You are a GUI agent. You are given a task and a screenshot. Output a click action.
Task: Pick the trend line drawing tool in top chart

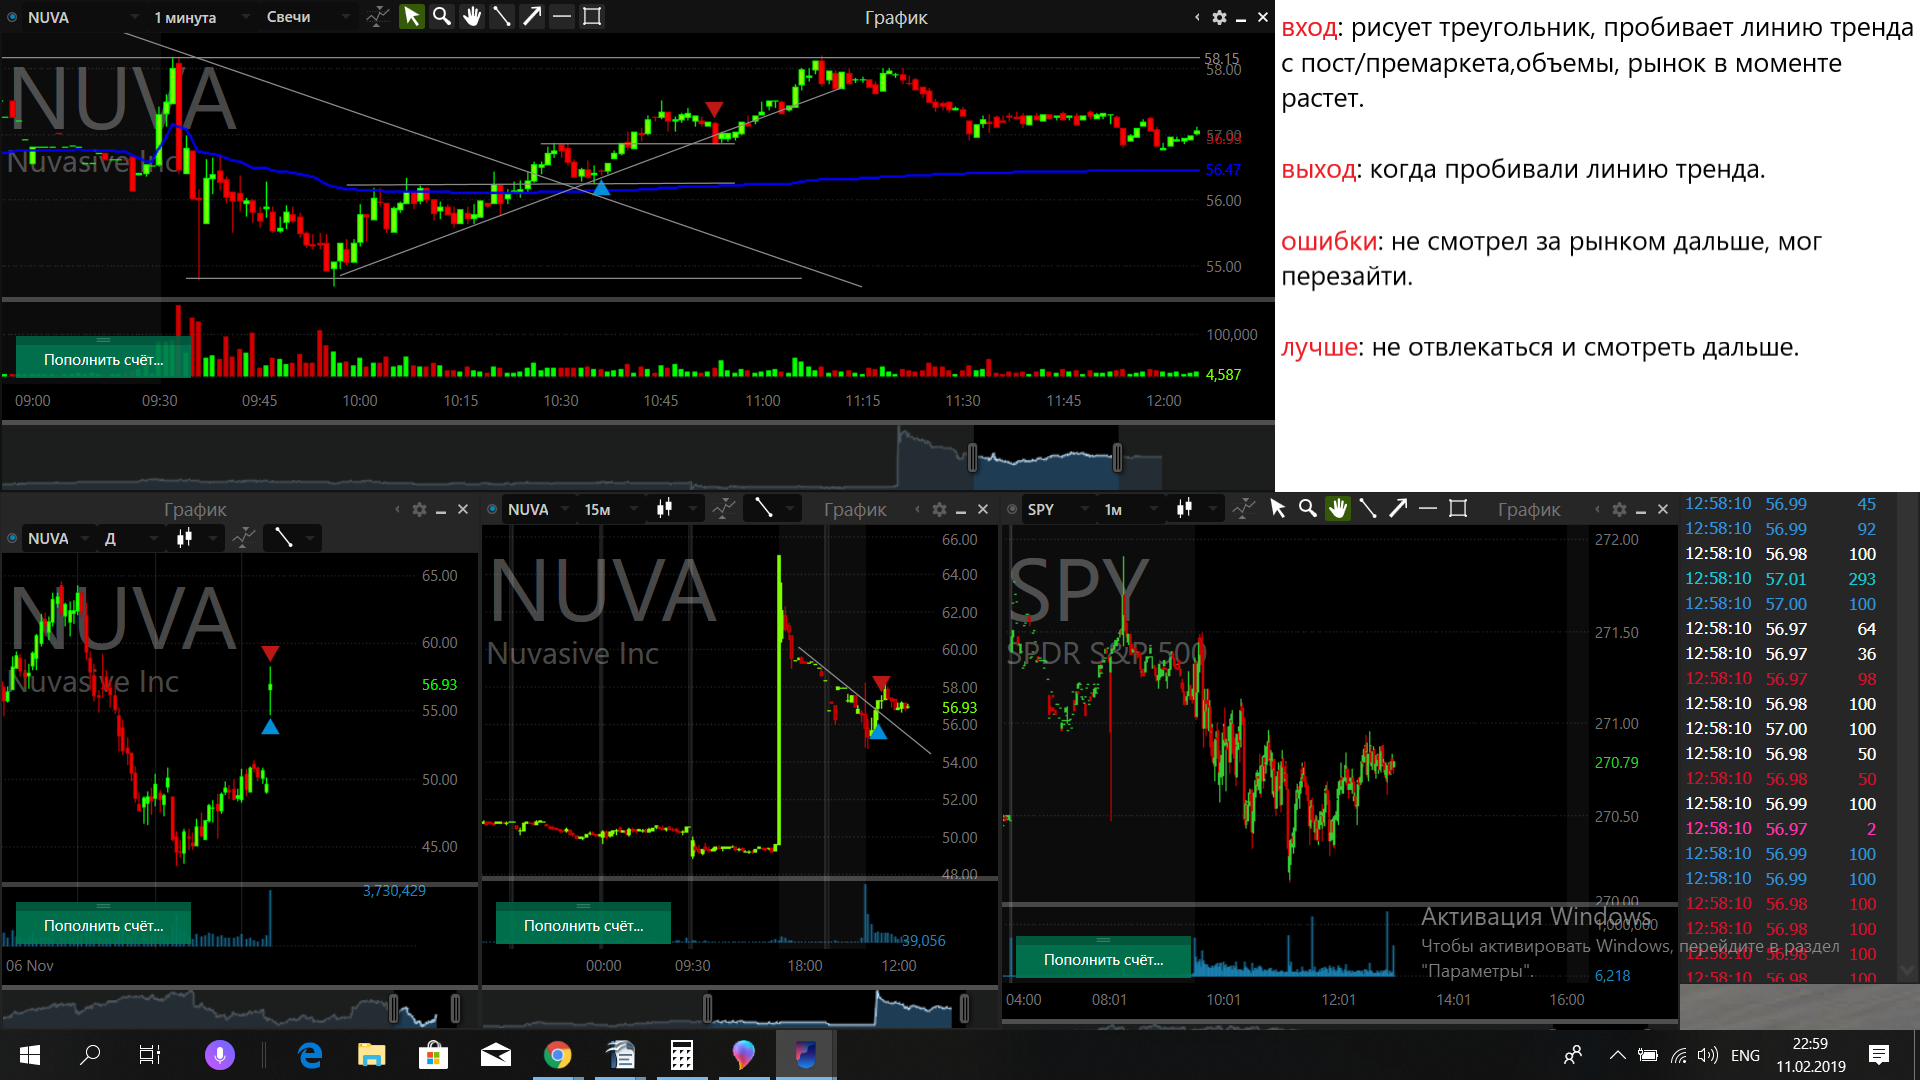(502, 16)
